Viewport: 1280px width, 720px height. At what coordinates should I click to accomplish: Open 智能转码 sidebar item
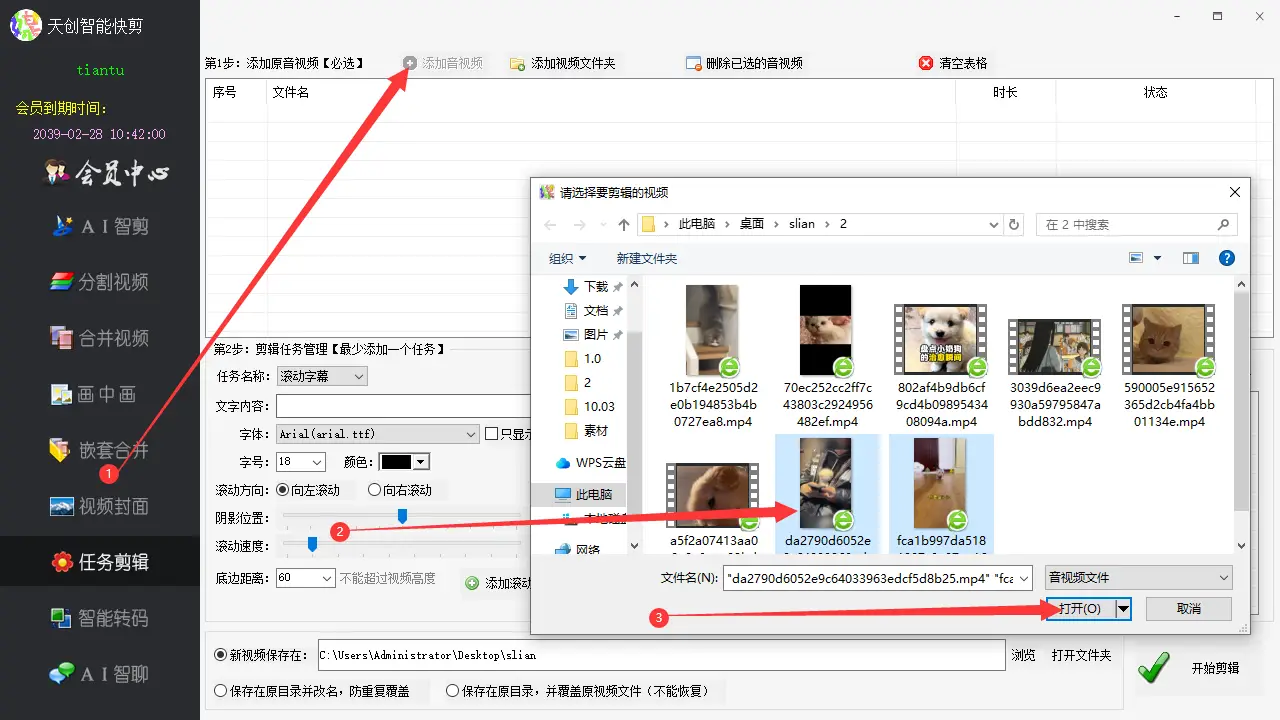100,618
